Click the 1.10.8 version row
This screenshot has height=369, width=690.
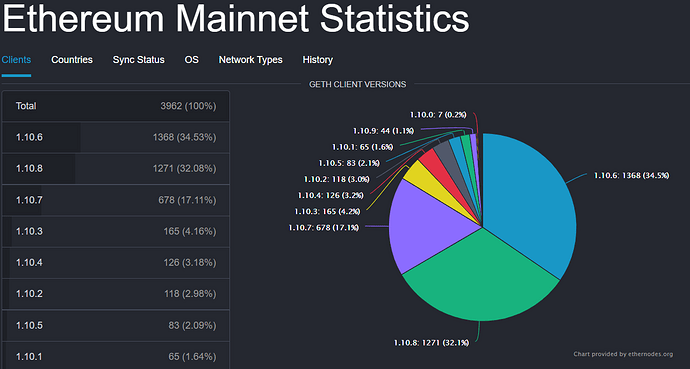[x=116, y=169]
